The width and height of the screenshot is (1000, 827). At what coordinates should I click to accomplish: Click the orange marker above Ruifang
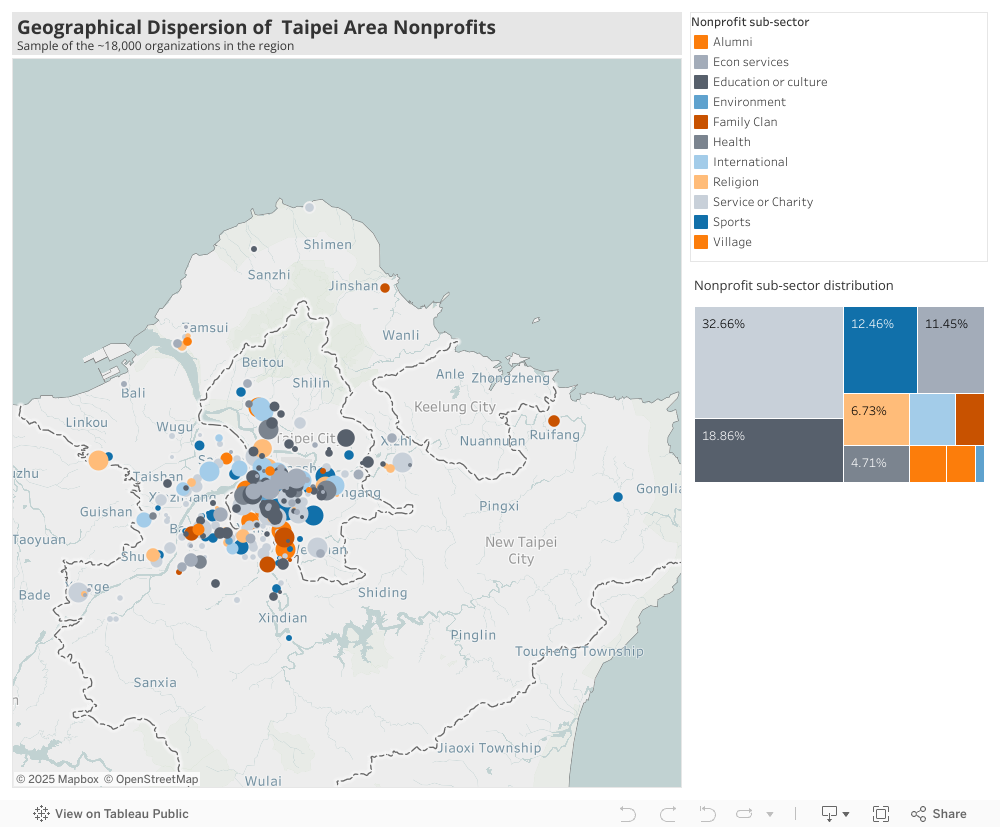(554, 421)
